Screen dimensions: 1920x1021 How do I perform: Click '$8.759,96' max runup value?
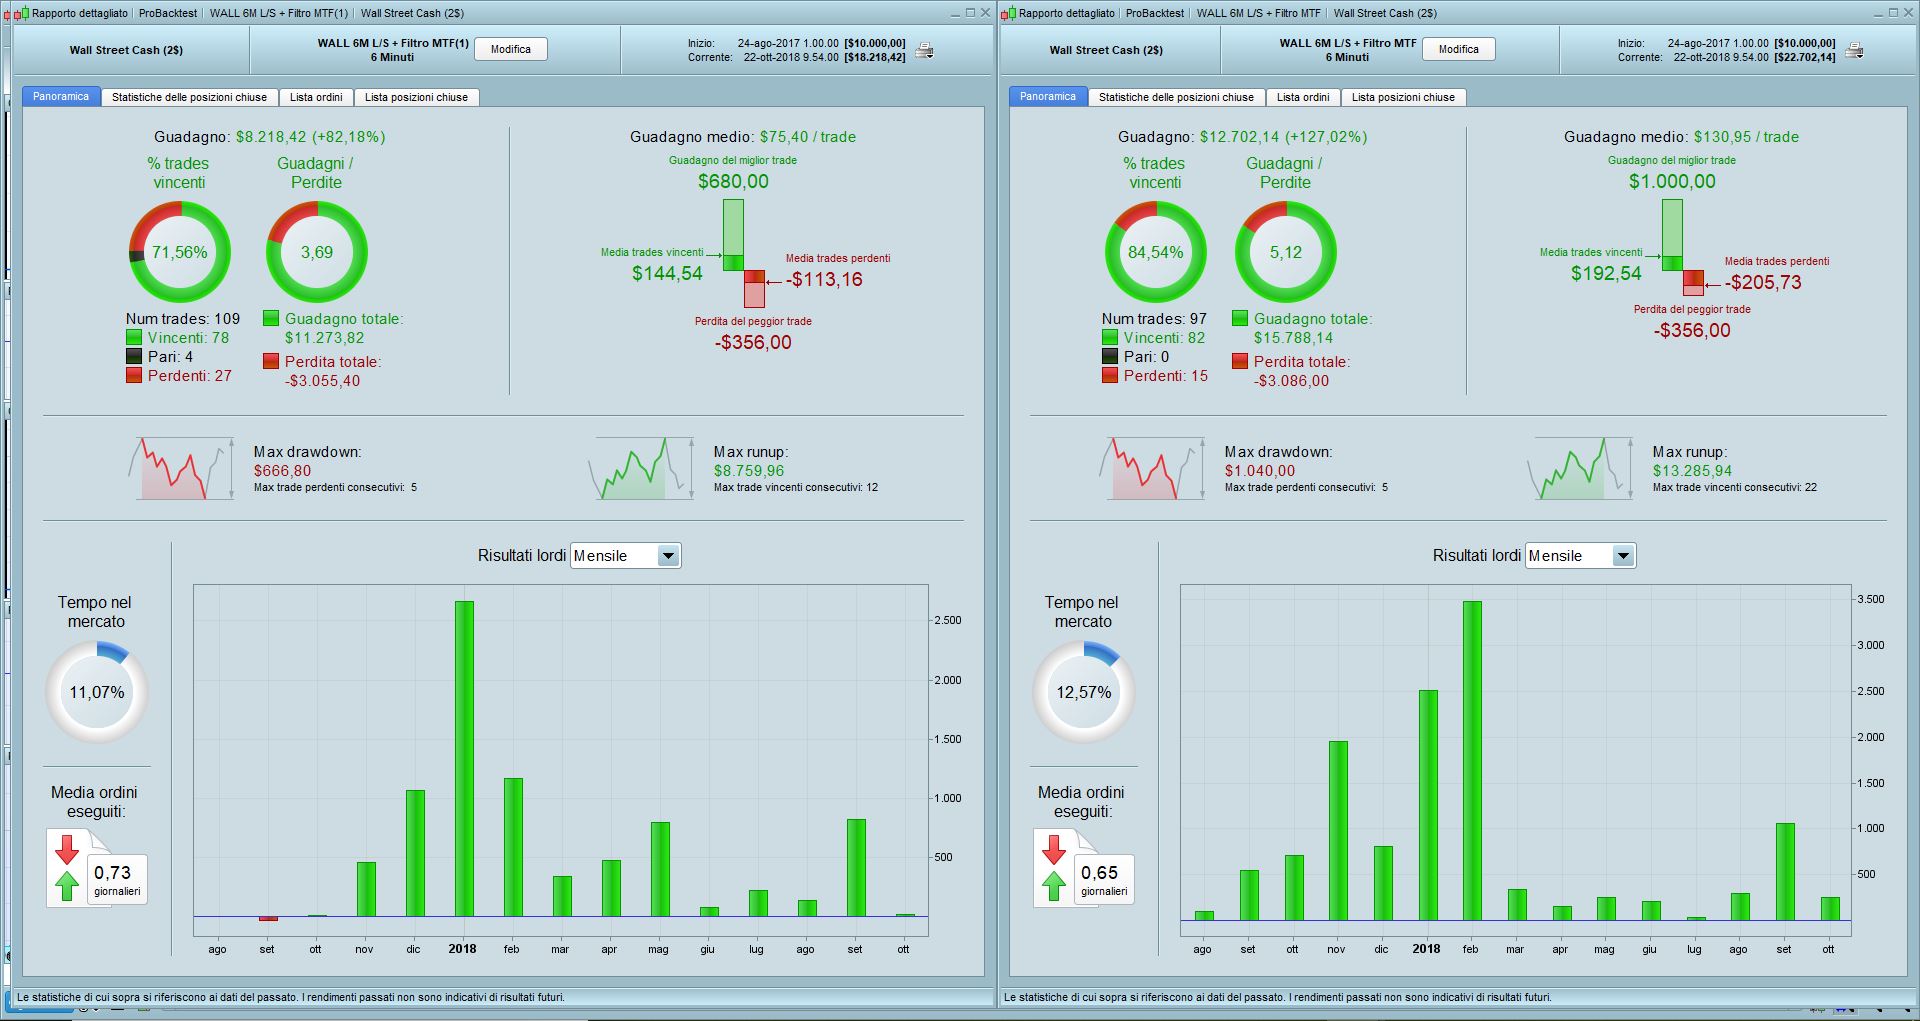749,471
